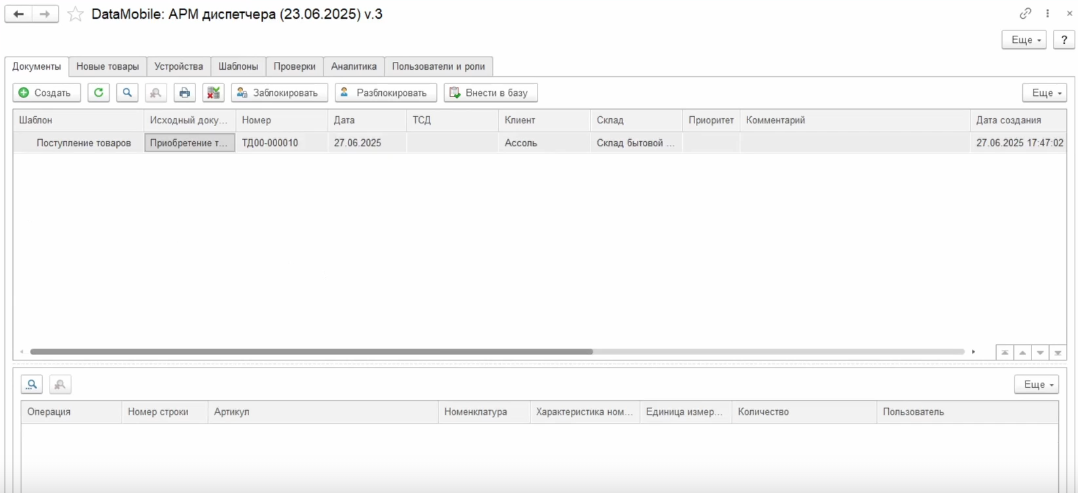Image resolution: width=1078 pixels, height=493 pixels.
Task: Navigate back with the left arrow button
Action: pos(19,14)
